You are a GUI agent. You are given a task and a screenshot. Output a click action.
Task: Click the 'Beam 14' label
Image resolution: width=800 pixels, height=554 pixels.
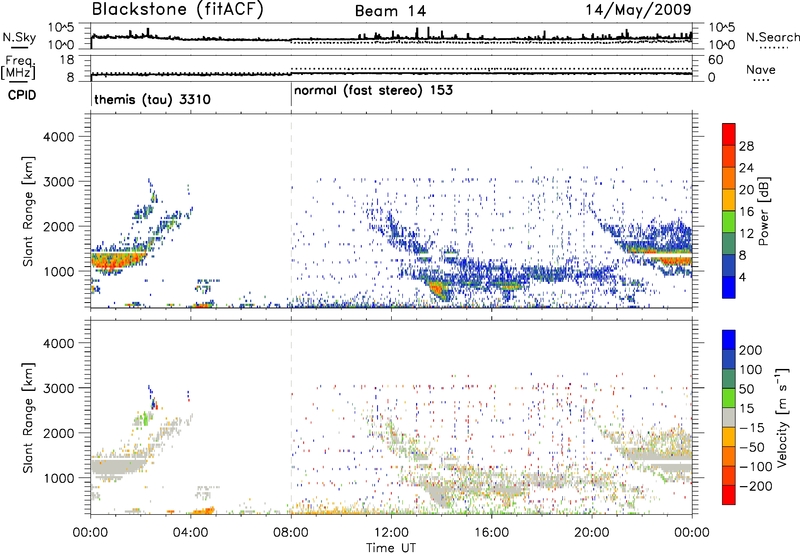tap(390, 11)
